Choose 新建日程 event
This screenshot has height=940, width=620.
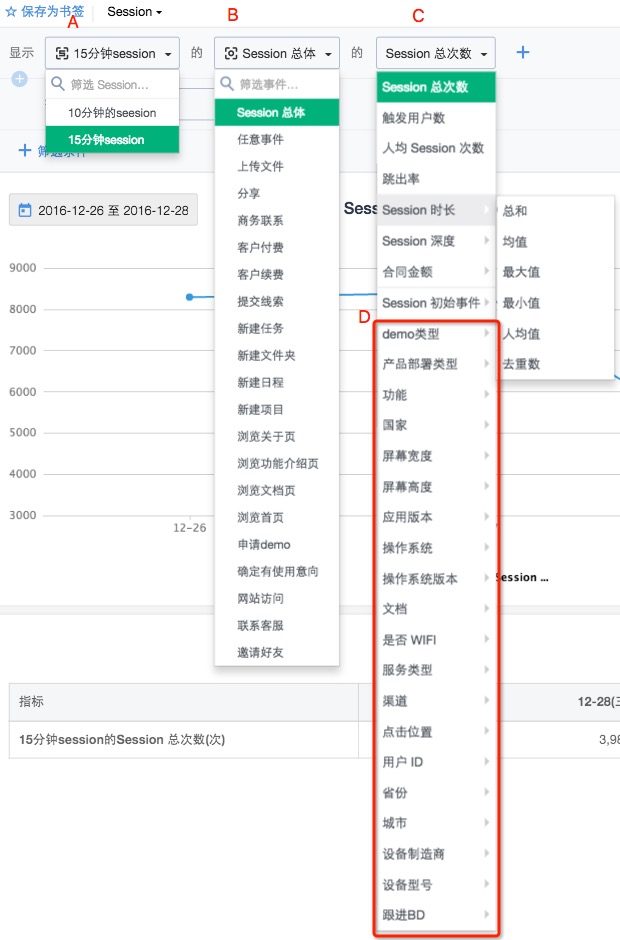point(277,382)
